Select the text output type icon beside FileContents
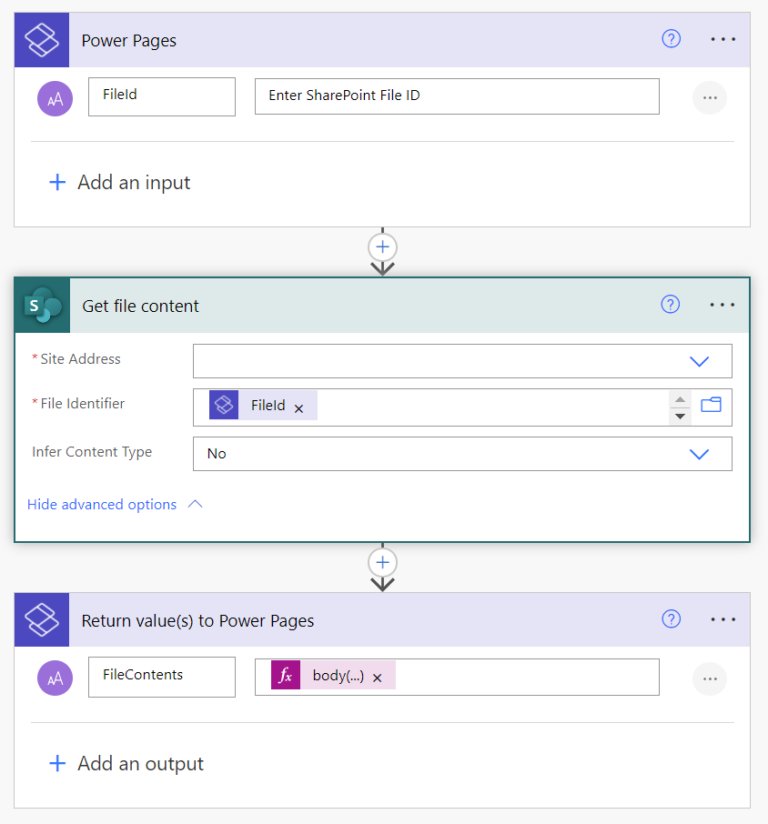 pyautogui.click(x=55, y=677)
